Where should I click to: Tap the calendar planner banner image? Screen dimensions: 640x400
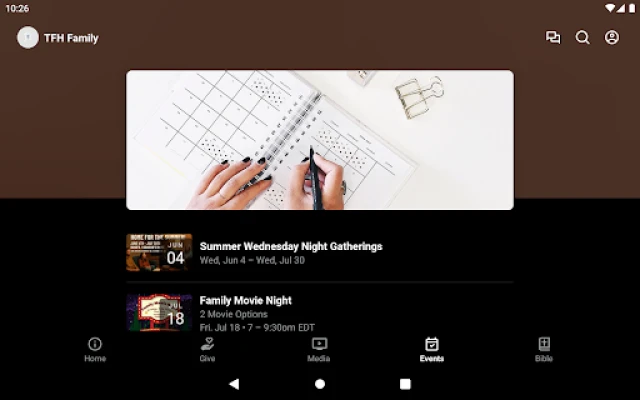(320, 140)
